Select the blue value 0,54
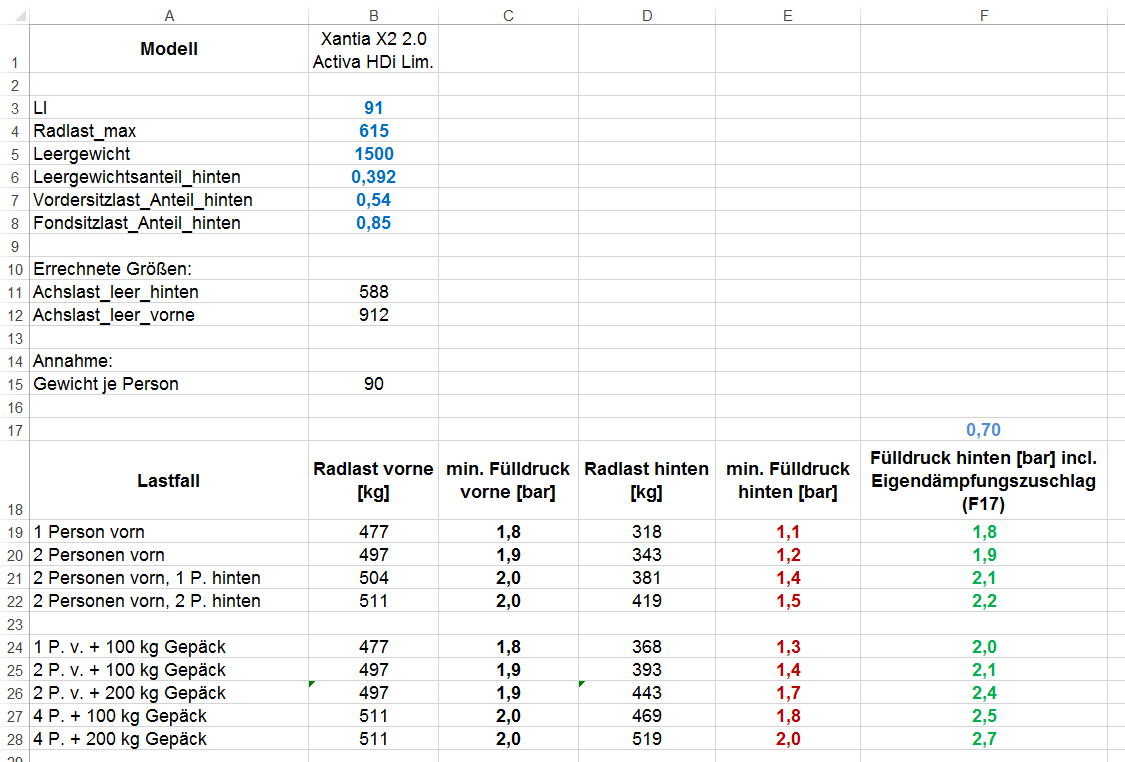This screenshot has width=1125, height=762. [373, 199]
